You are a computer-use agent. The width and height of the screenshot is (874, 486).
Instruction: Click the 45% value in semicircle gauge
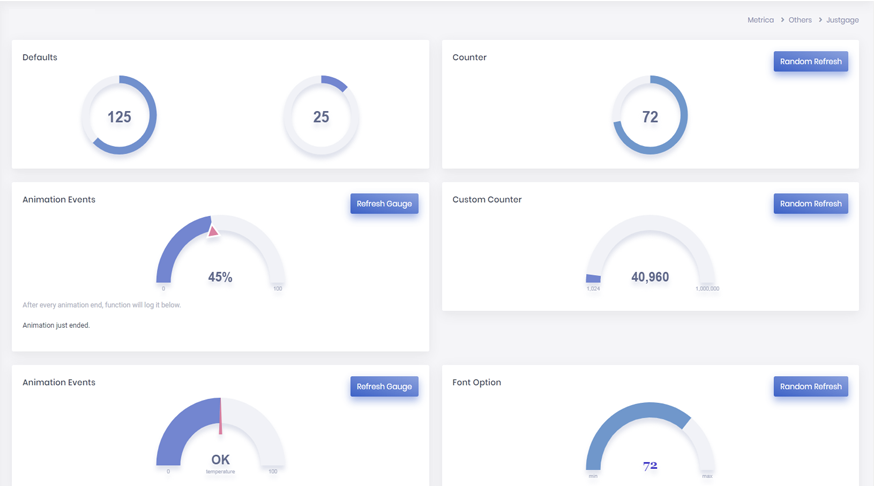[220, 277]
